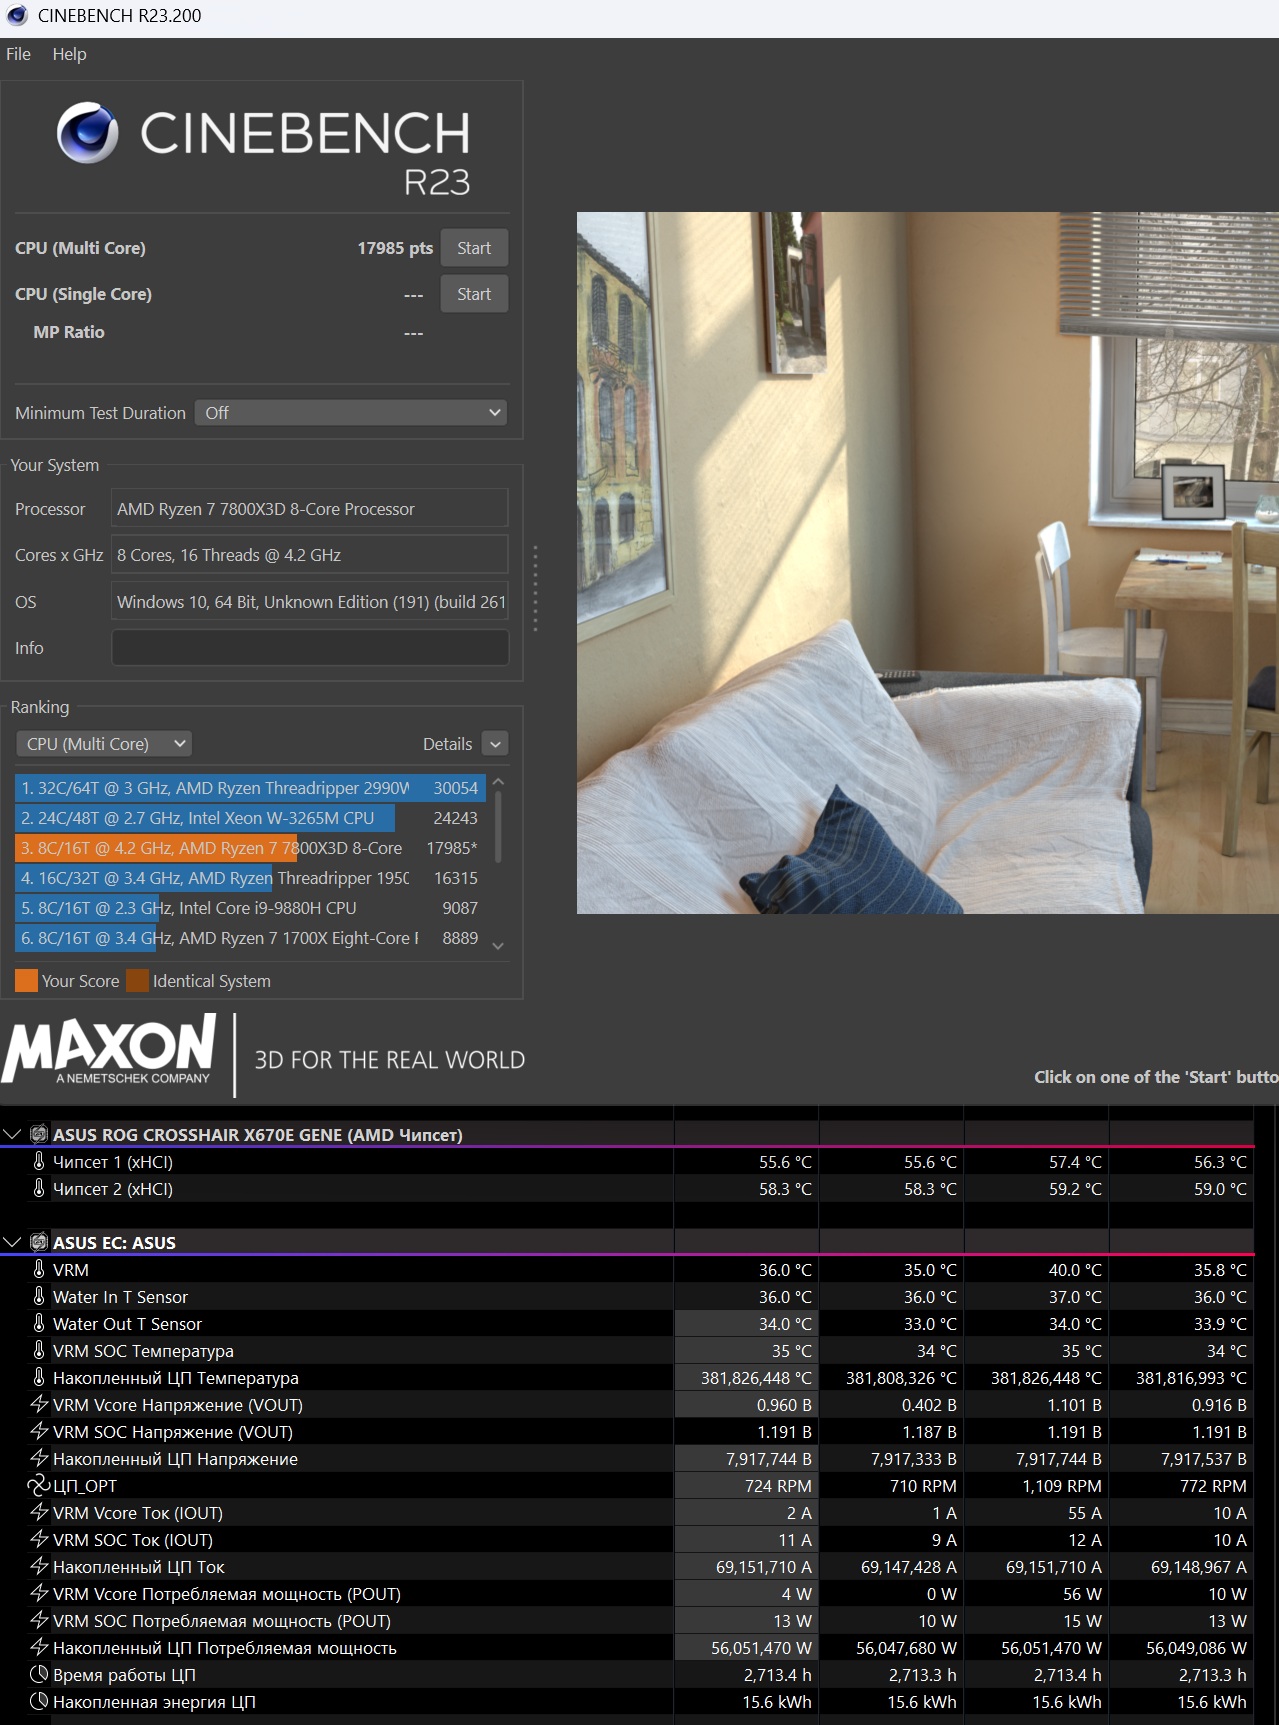Click Время работы ЦП value 2,713.4 h first column
This screenshot has height=1725, width=1279.
pyautogui.click(x=777, y=1675)
